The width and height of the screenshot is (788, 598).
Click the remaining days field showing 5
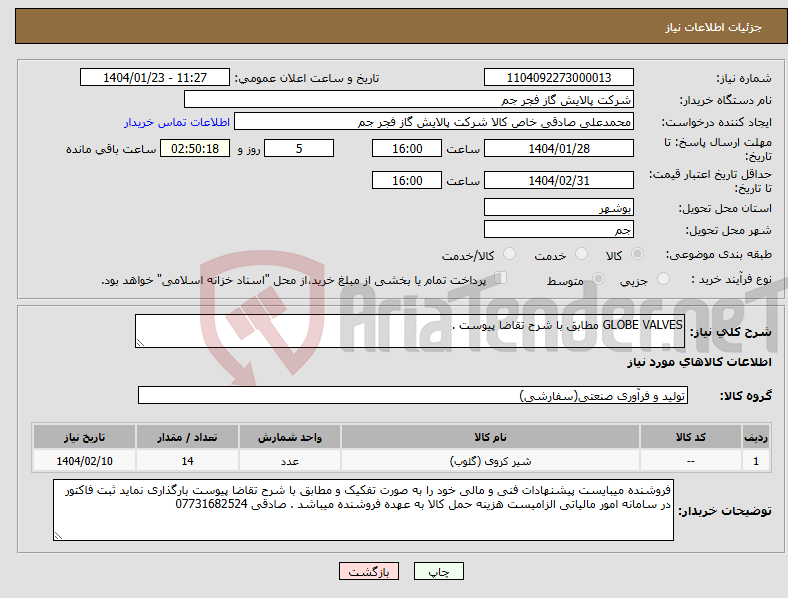coord(299,148)
